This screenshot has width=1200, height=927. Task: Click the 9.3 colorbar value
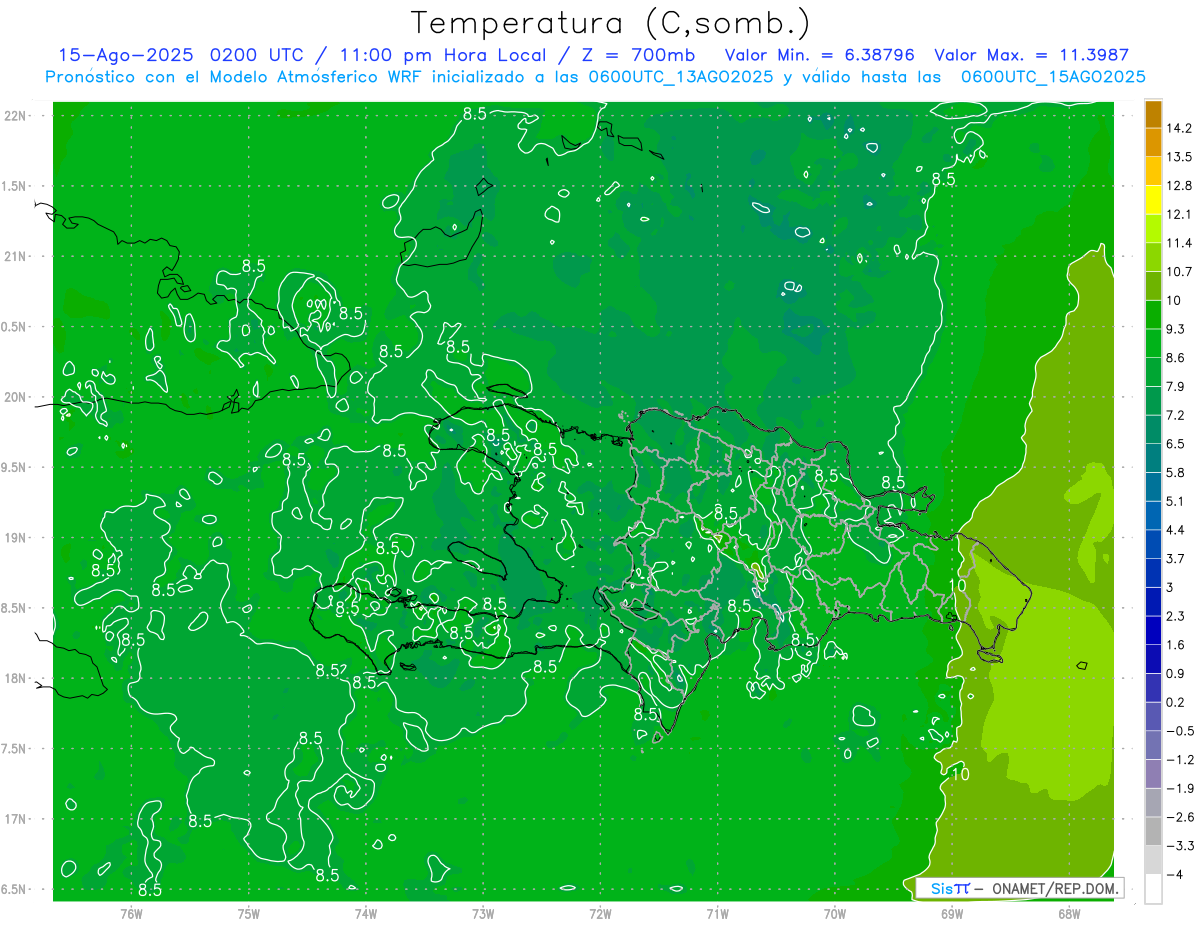point(1175,329)
